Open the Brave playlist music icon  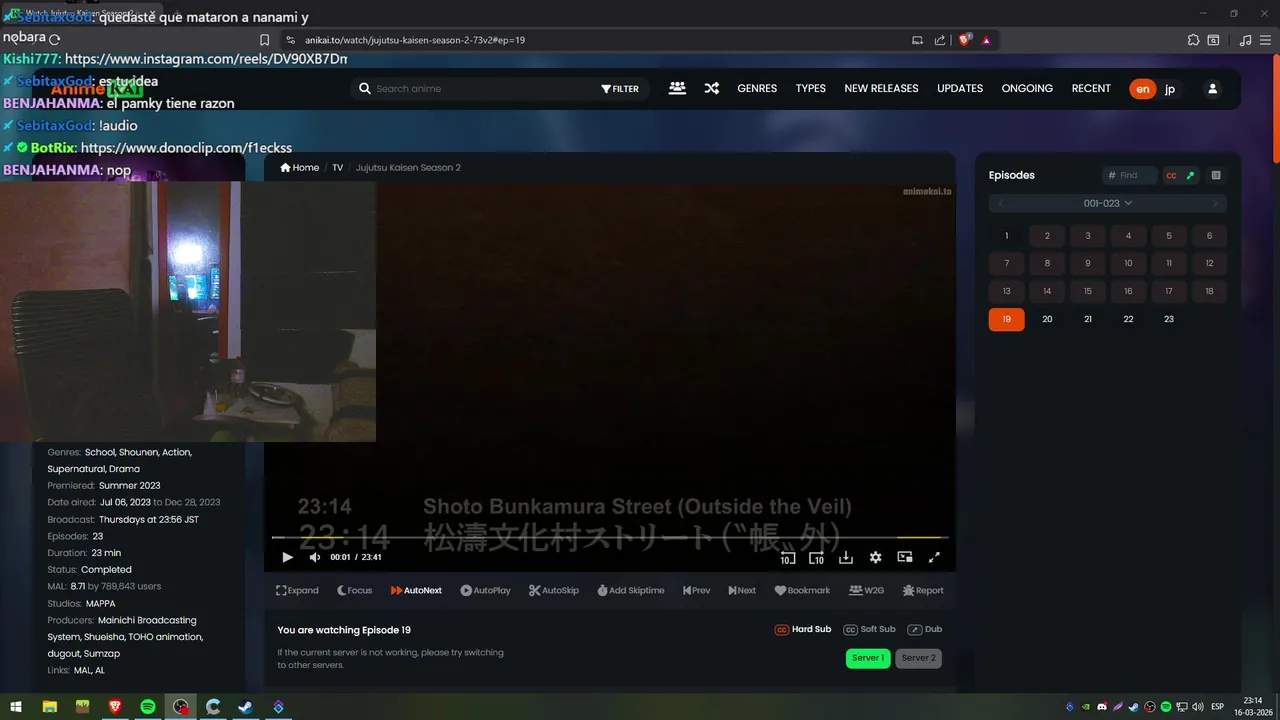click(x=1245, y=40)
